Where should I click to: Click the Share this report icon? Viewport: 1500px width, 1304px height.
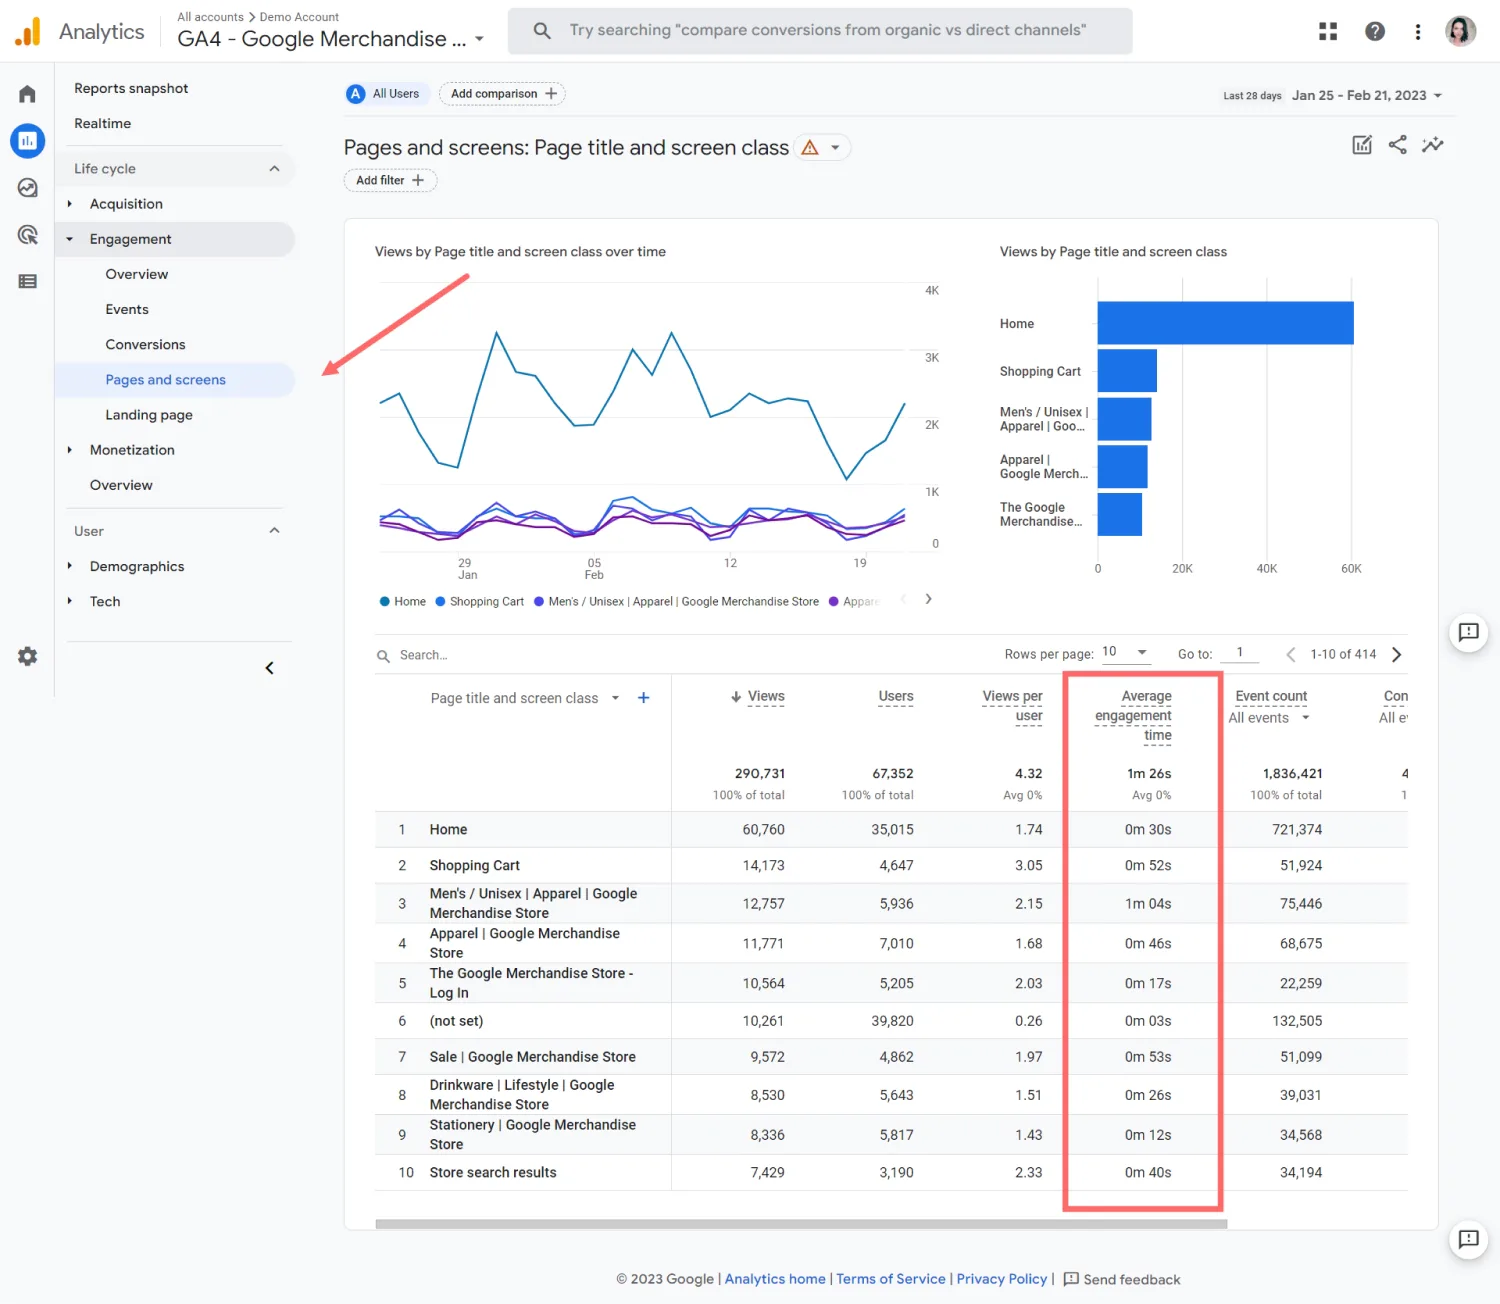pos(1397,145)
